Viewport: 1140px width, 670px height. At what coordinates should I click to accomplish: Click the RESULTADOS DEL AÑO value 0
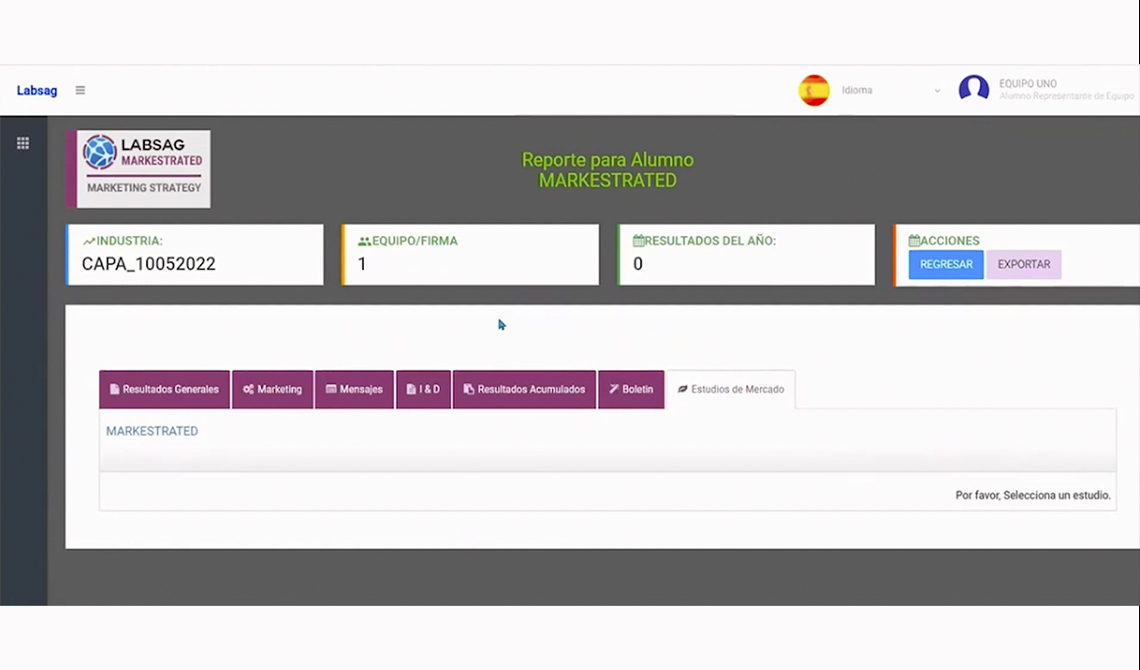(638, 264)
